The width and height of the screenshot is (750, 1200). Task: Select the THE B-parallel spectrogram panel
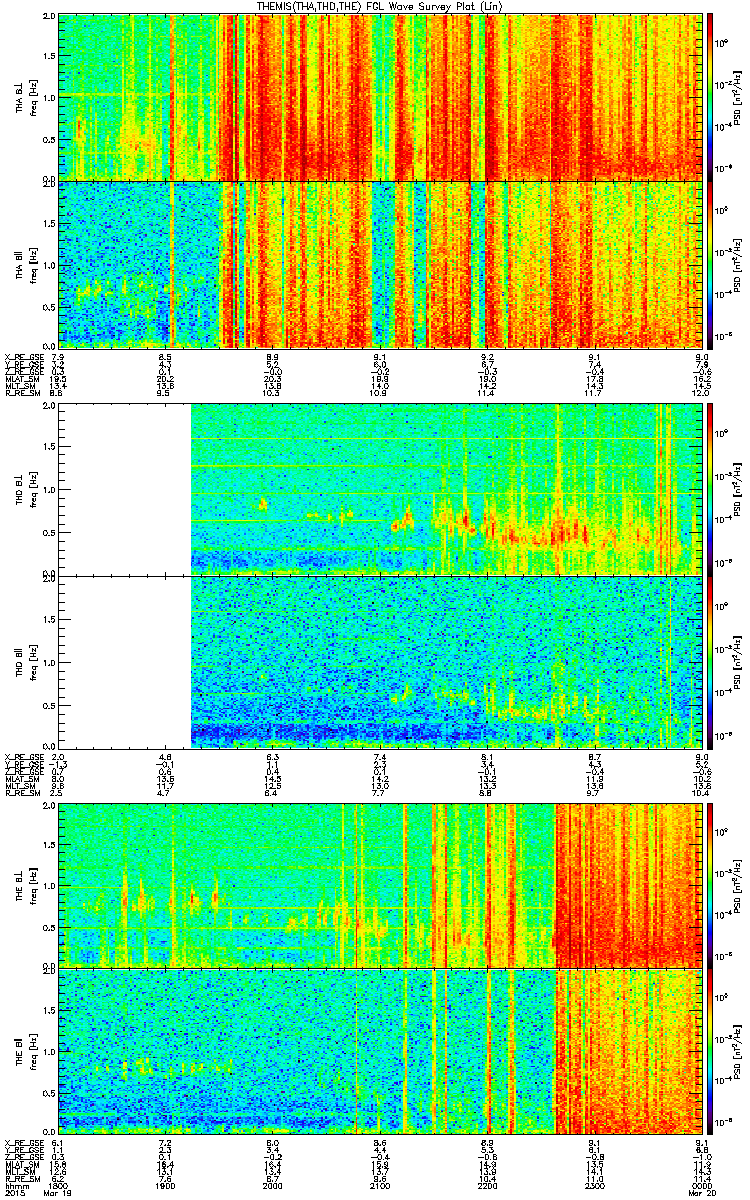pos(379,1049)
